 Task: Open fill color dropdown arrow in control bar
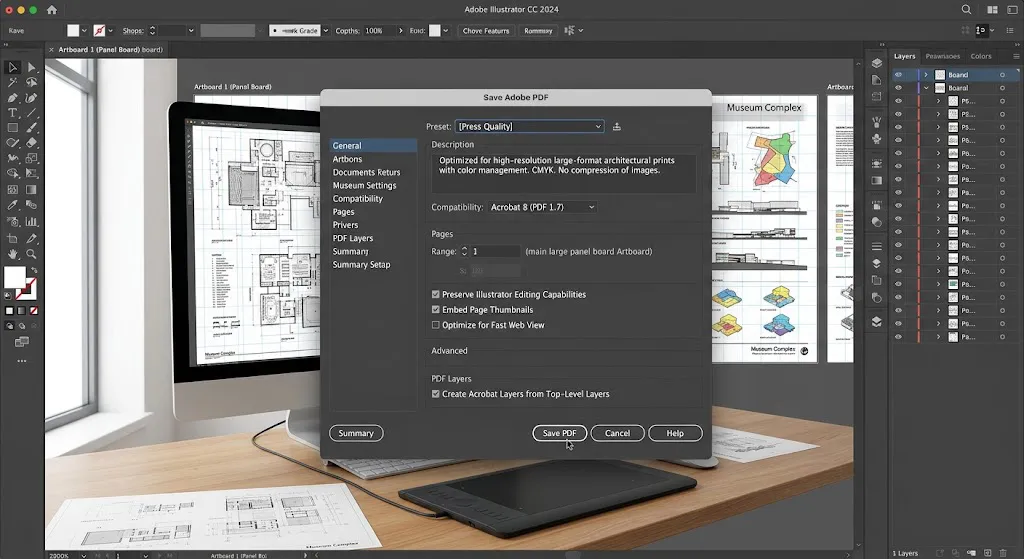[84, 31]
